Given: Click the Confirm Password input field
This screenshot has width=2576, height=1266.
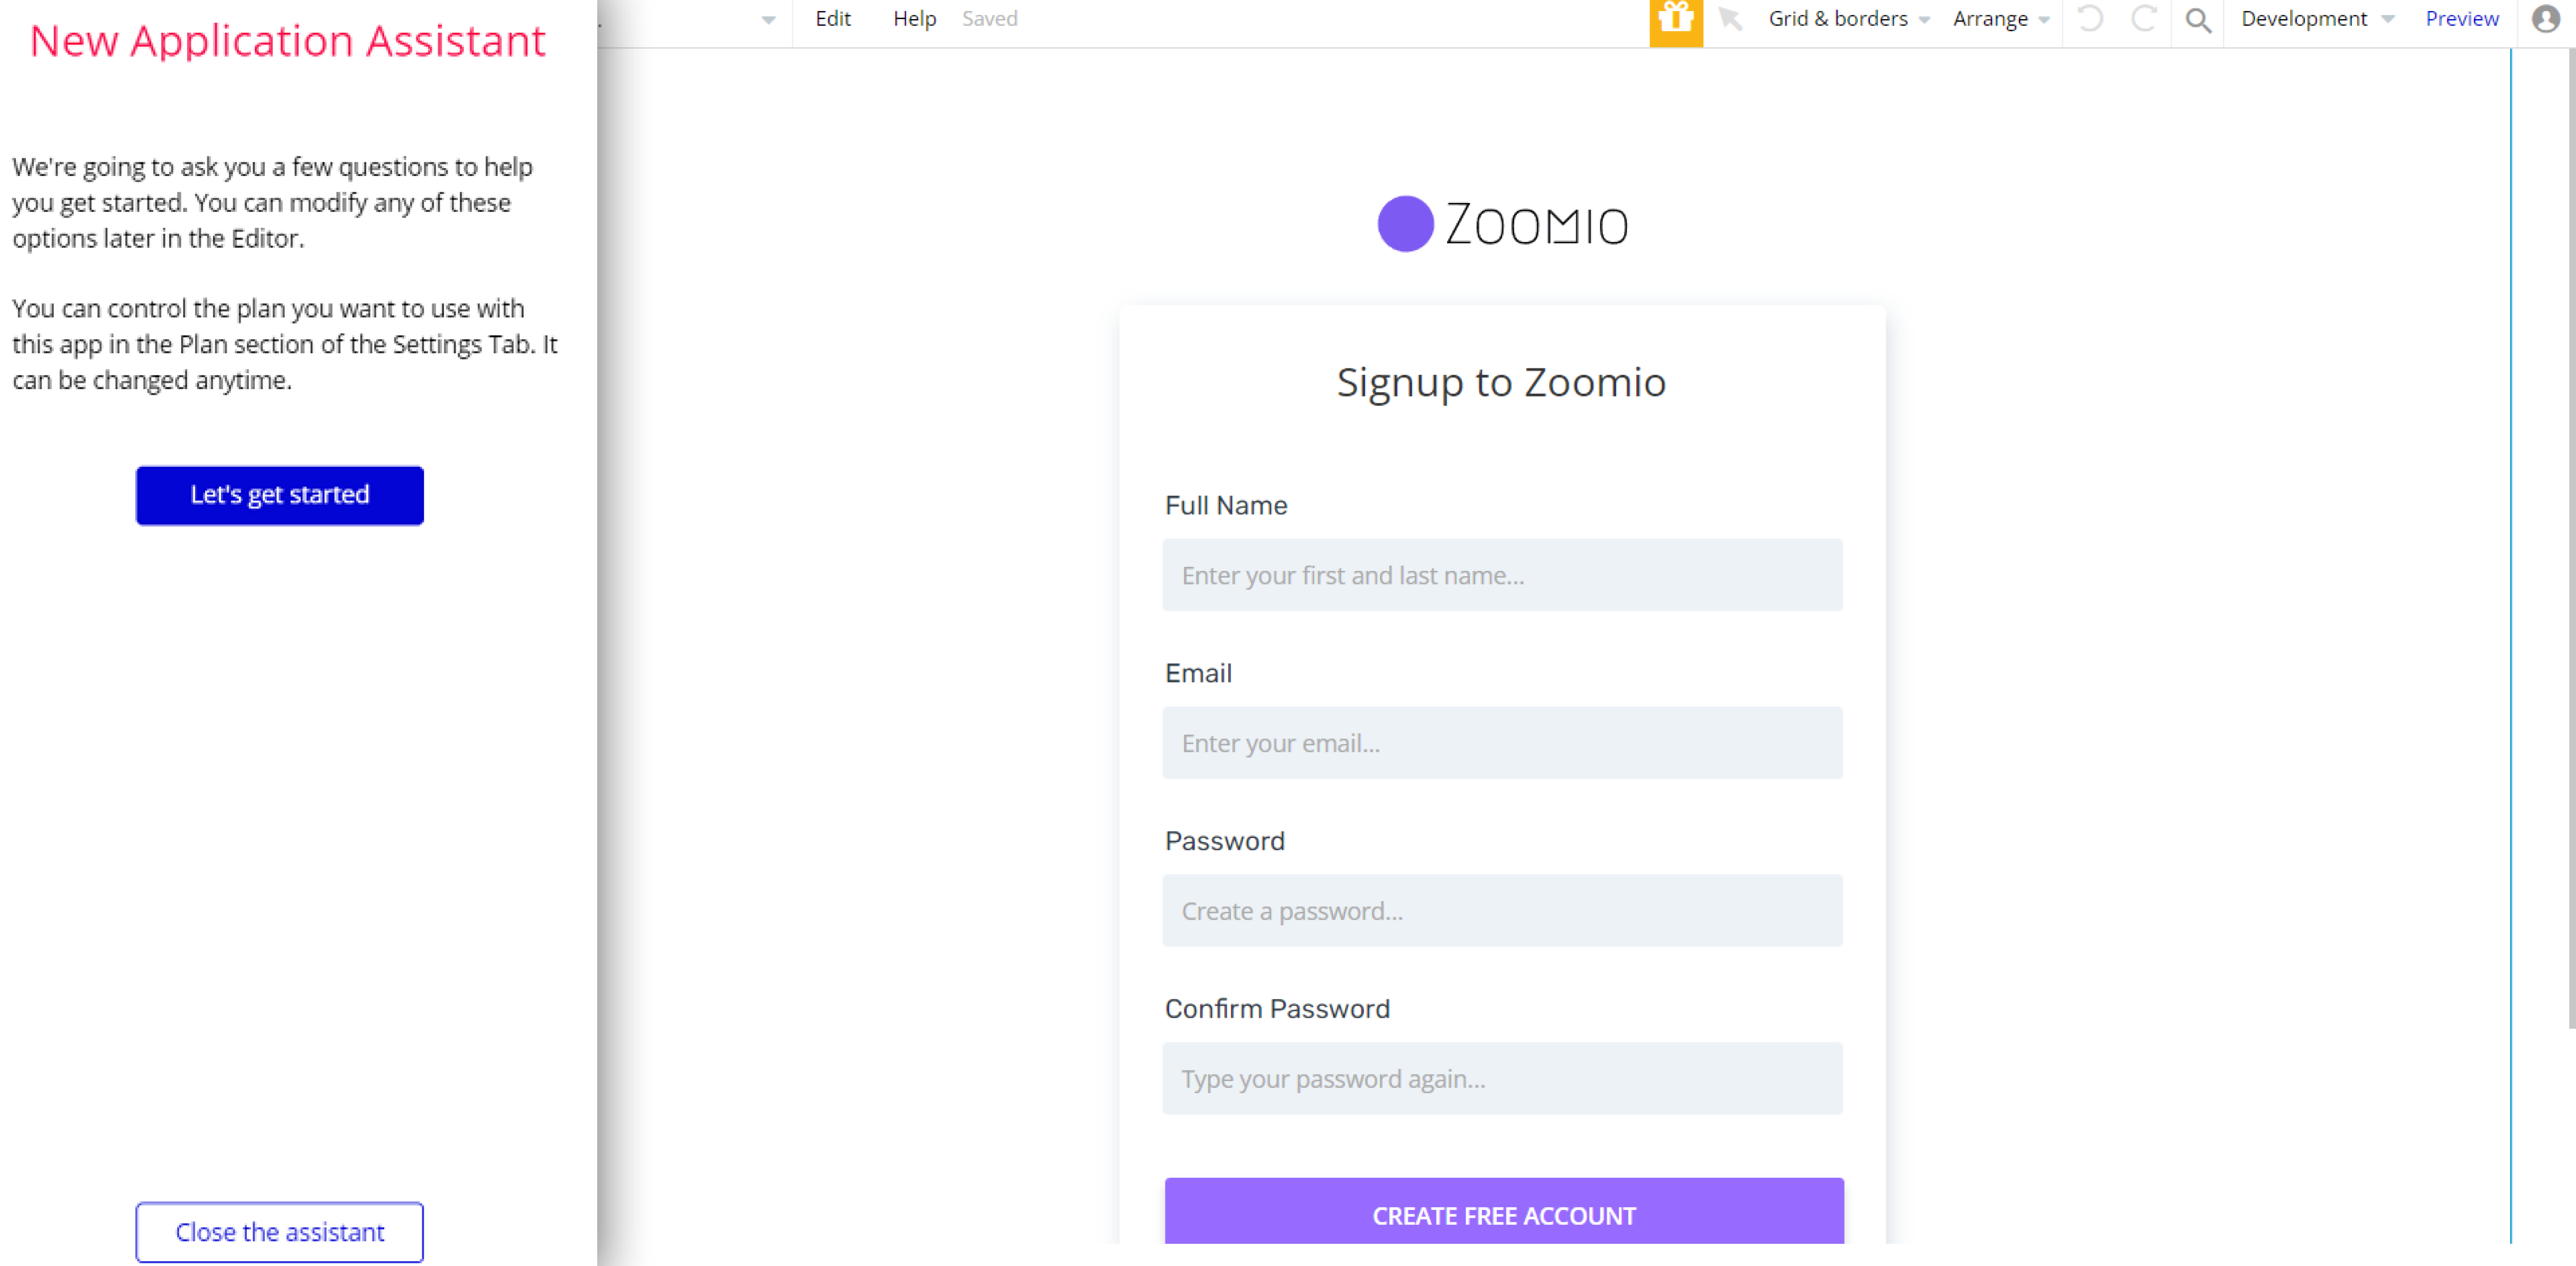Looking at the screenshot, I should click(x=1501, y=1079).
